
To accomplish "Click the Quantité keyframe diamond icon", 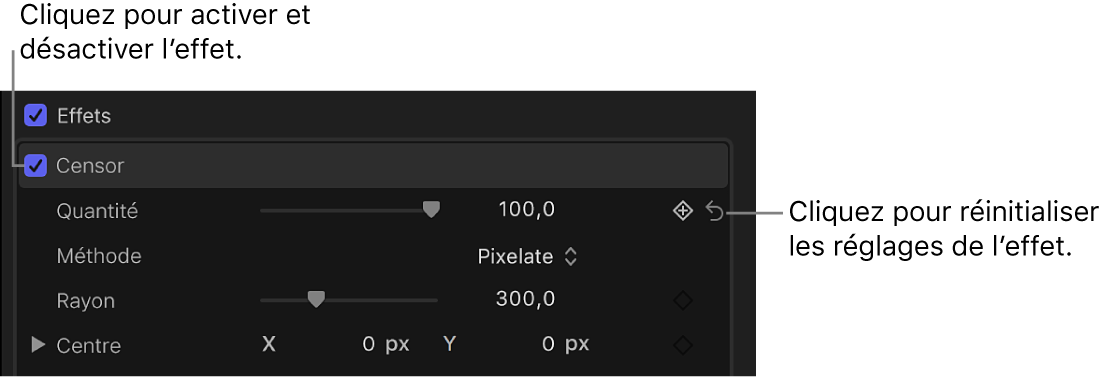I will [x=682, y=211].
